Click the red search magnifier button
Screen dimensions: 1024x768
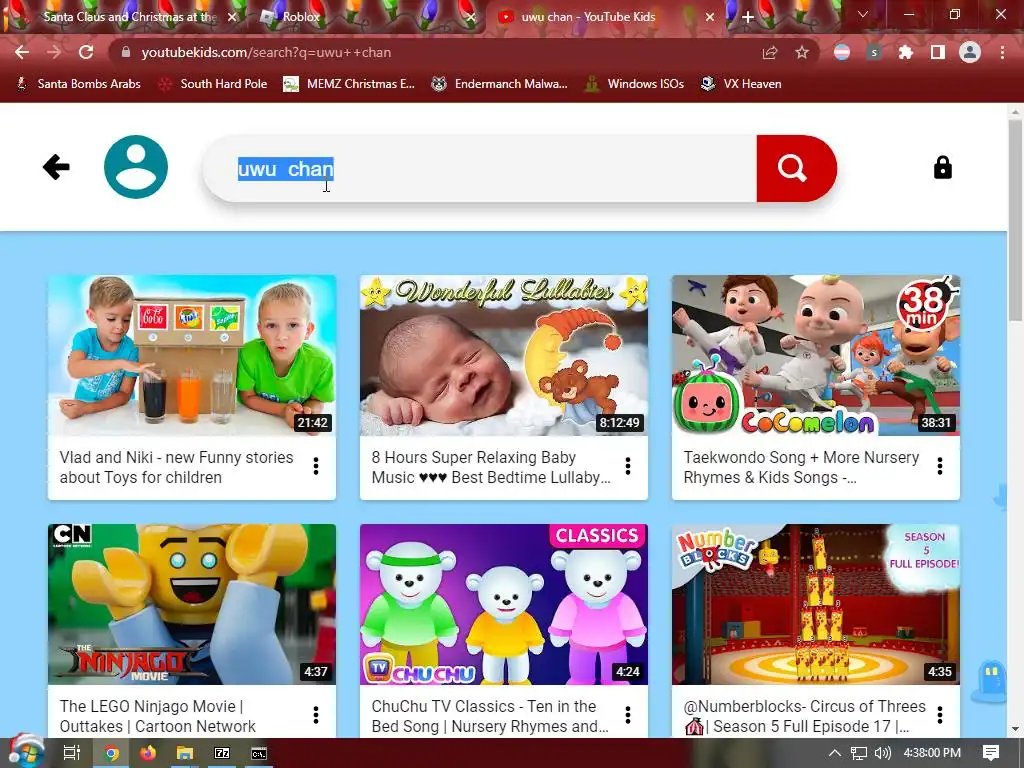(796, 168)
